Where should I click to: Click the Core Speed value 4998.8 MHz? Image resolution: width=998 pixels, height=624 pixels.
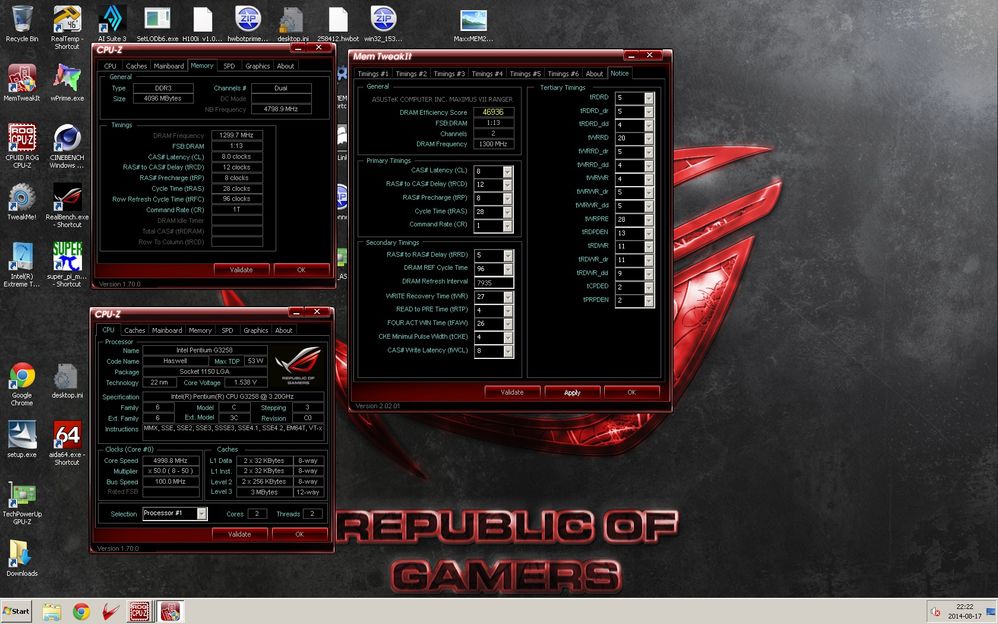pos(172,460)
